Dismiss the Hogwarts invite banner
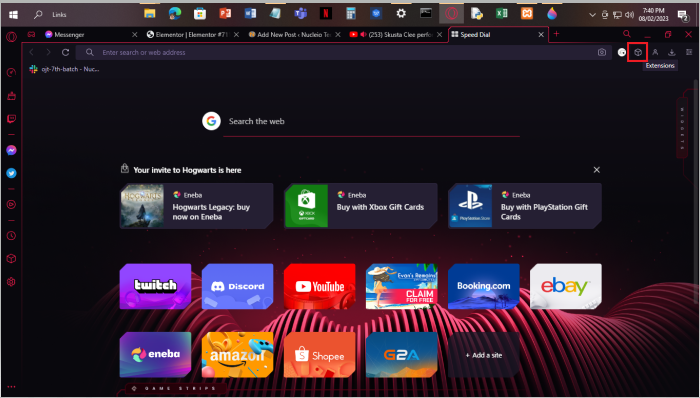 coord(596,170)
